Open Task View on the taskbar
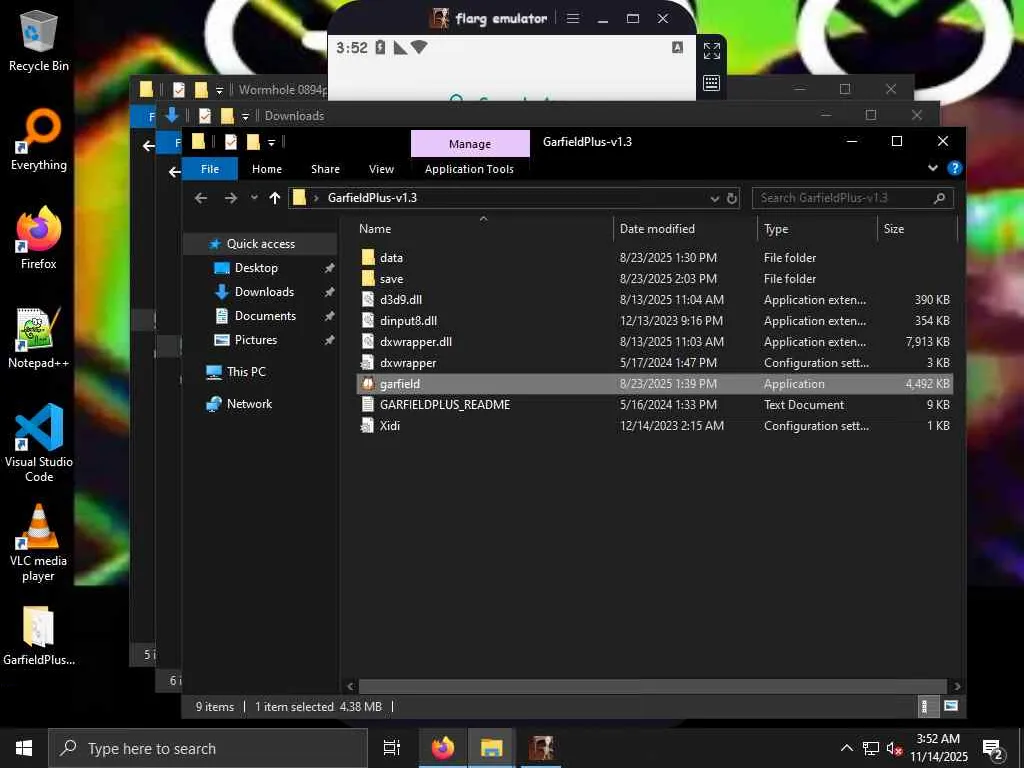1024x768 pixels. (392, 748)
